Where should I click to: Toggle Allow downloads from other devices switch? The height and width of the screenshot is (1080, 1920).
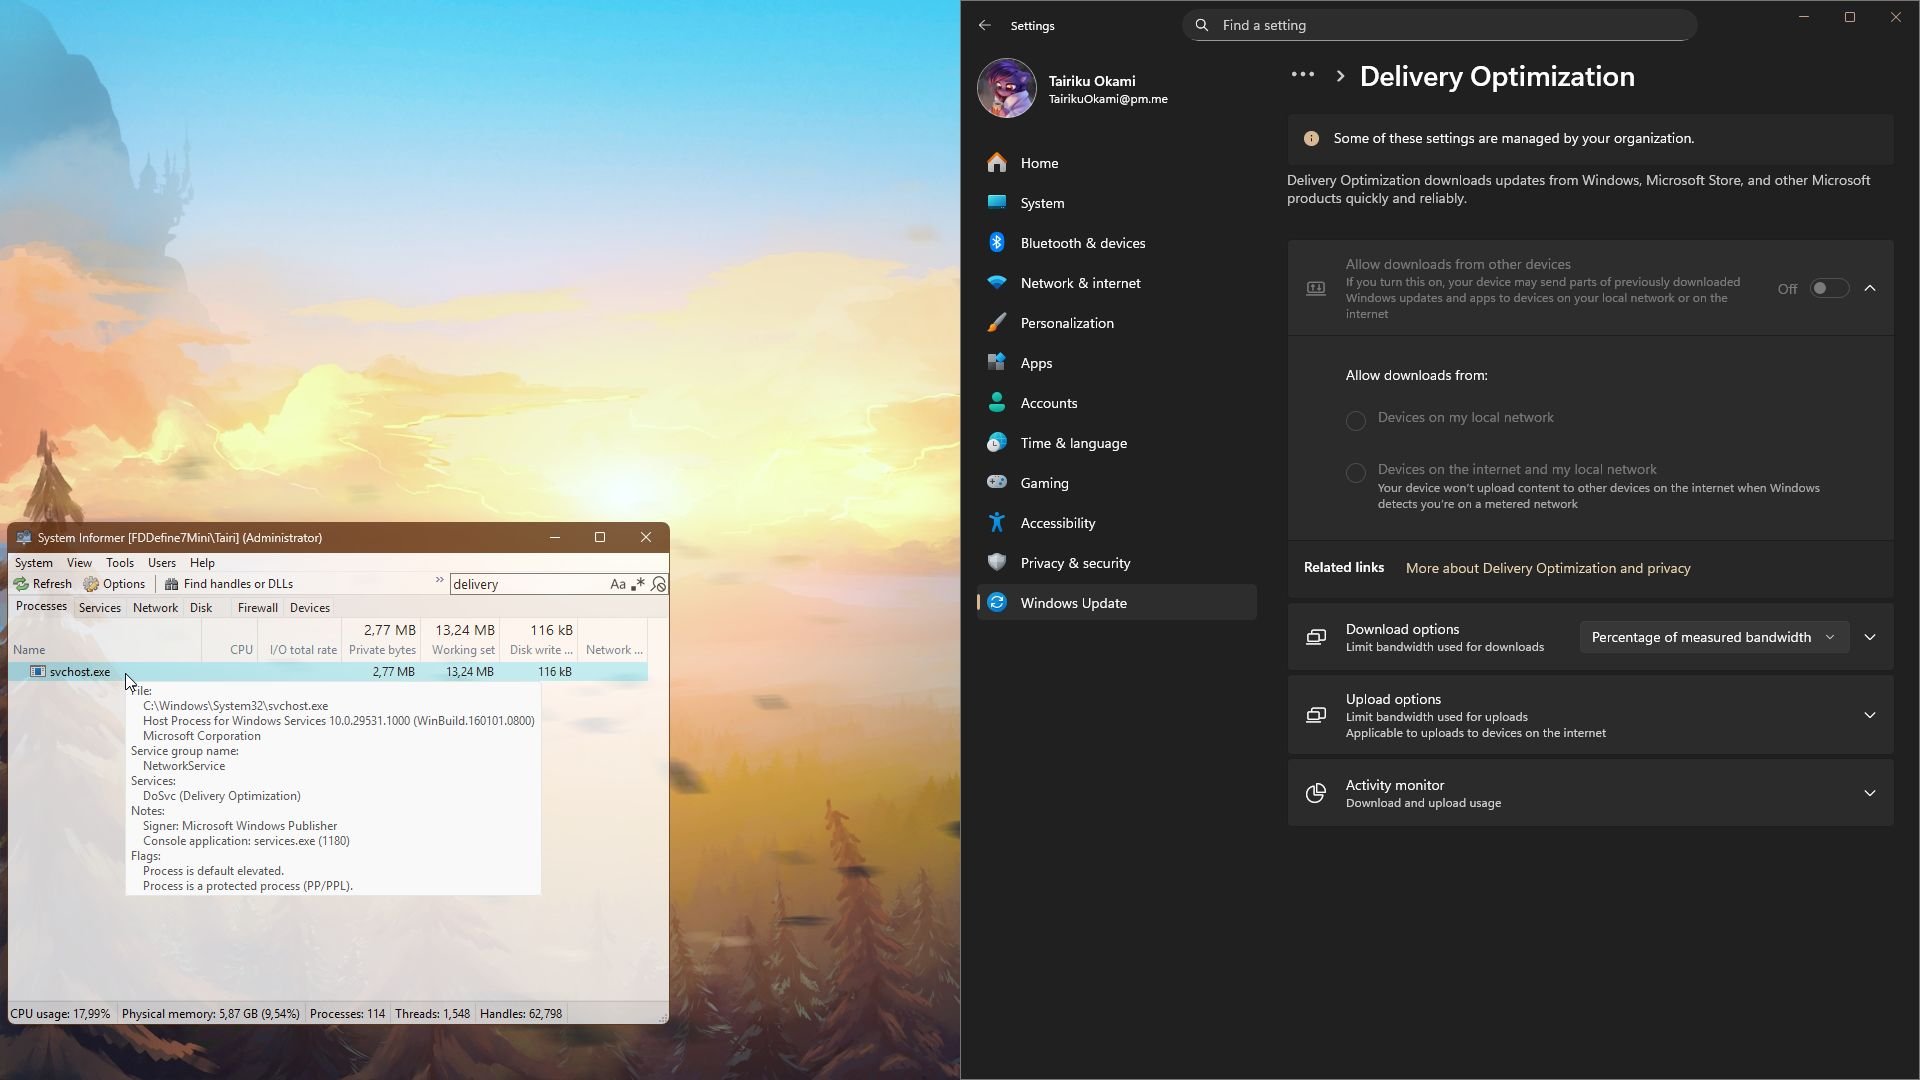click(1829, 289)
